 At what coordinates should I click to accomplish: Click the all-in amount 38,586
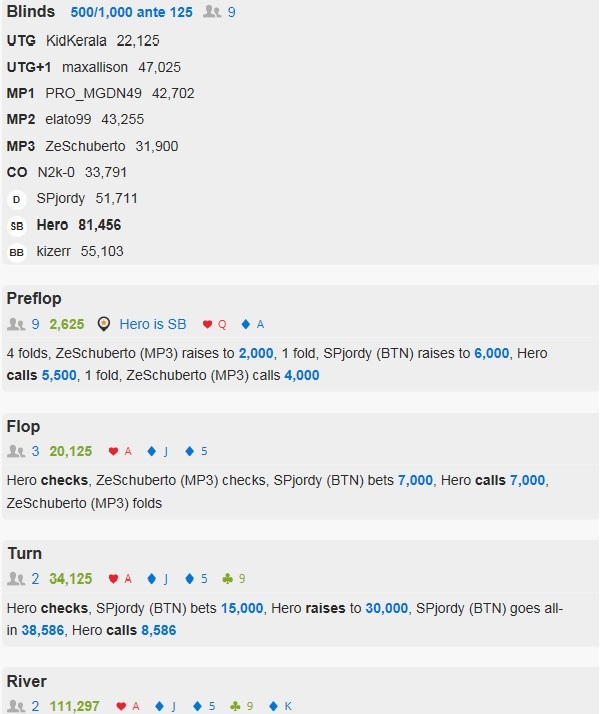43,631
